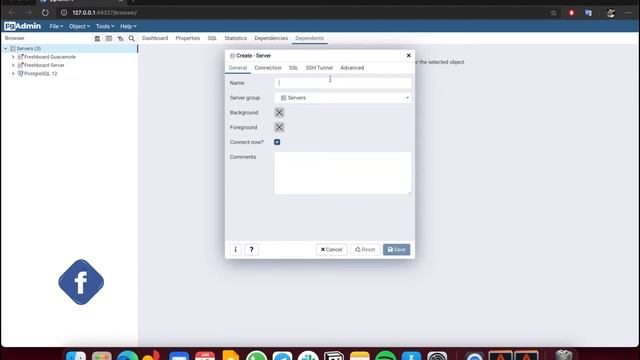Click into the Name input field
Image resolution: width=640 pixels, height=360 pixels.
click(342, 83)
